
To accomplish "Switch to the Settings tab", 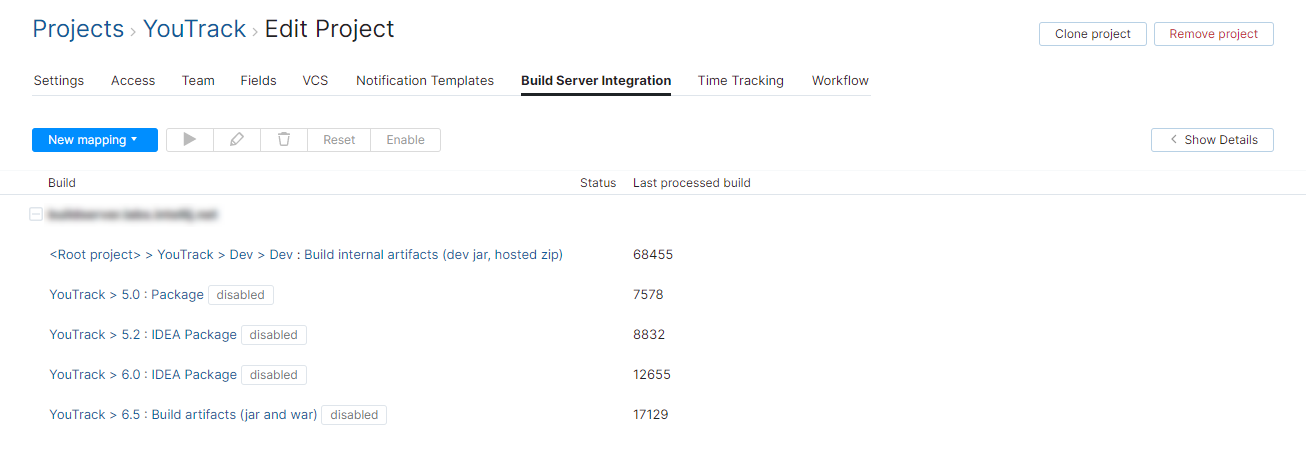I will [59, 81].
